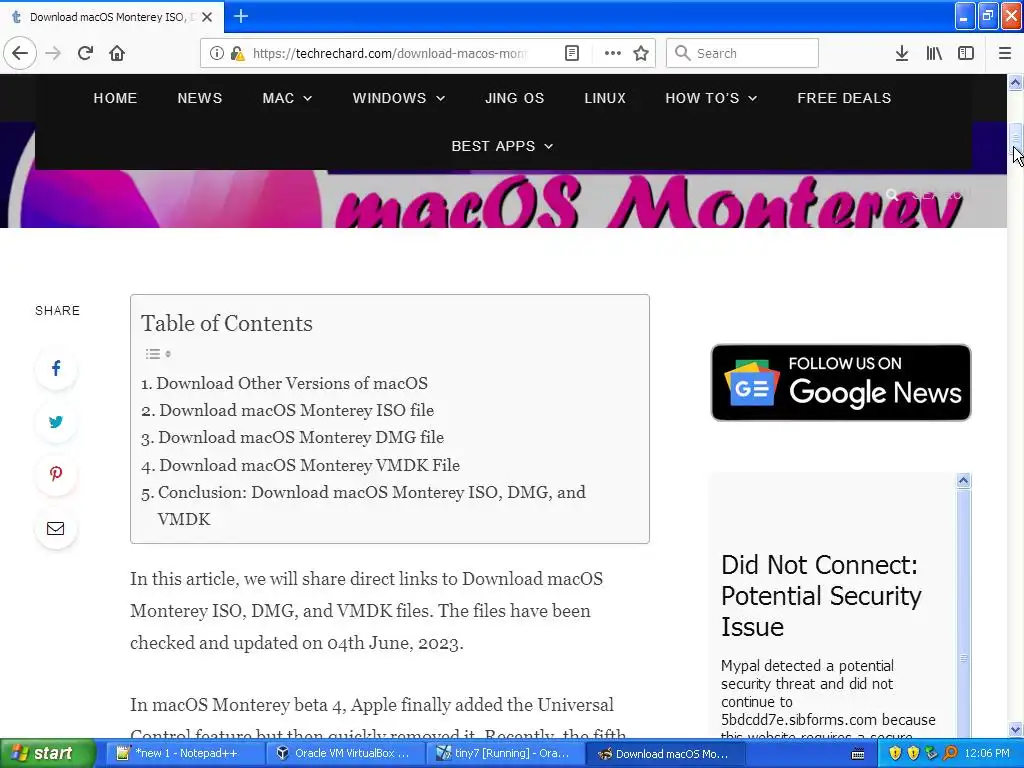The image size is (1024, 768).
Task: Click the URL address bar field
Action: click(x=389, y=53)
